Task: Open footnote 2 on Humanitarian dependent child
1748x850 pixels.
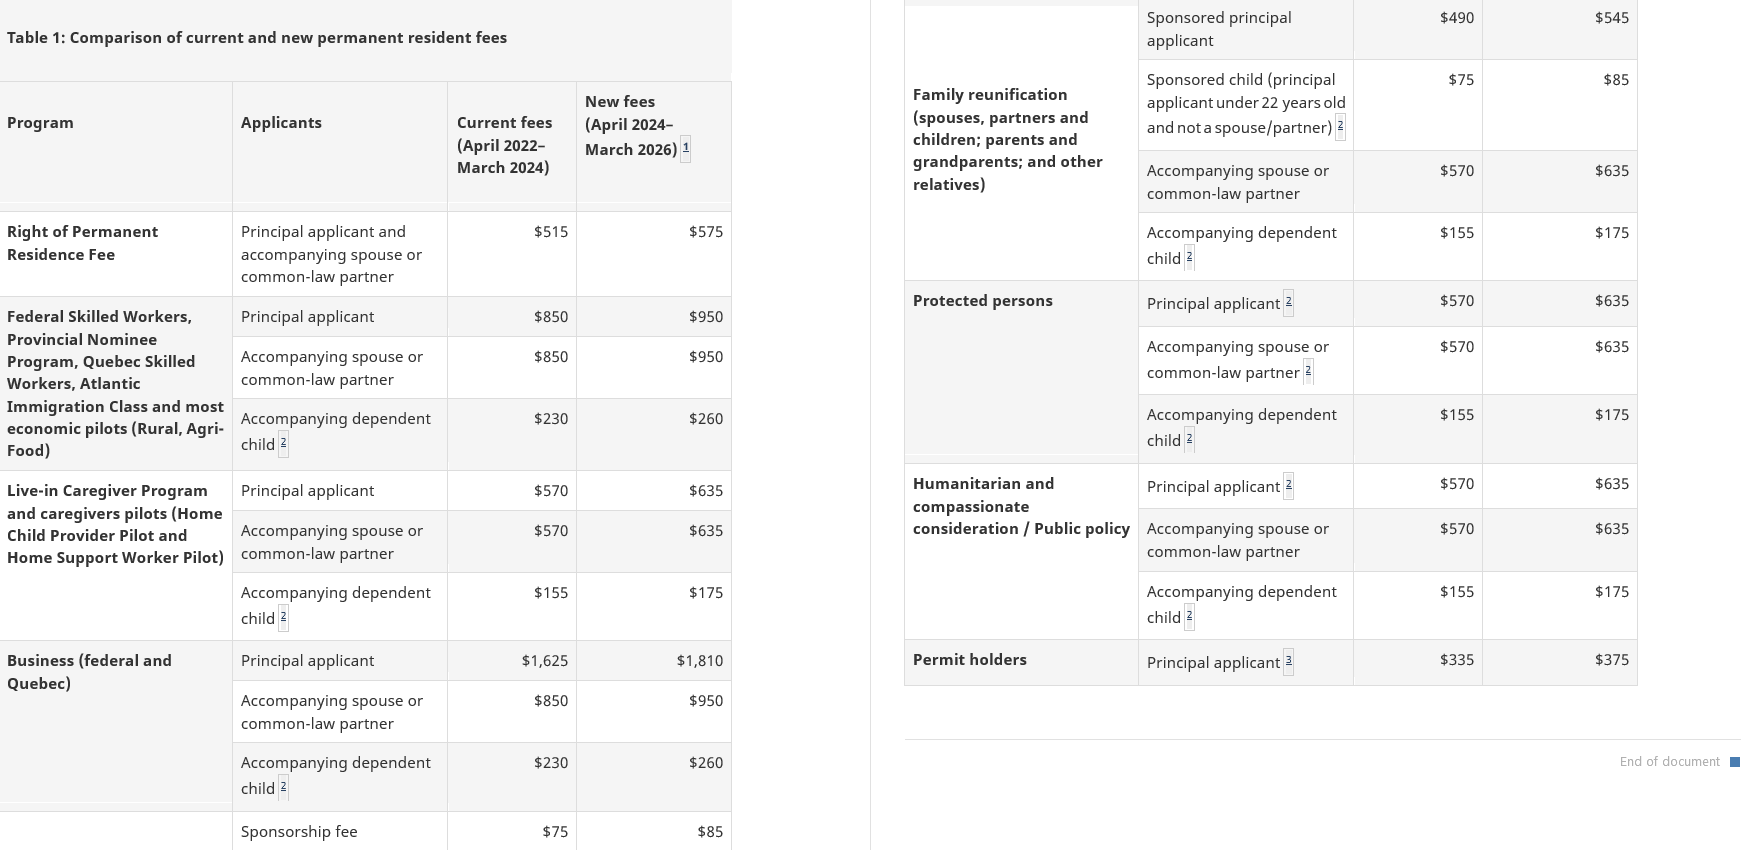Action: coord(1189,616)
